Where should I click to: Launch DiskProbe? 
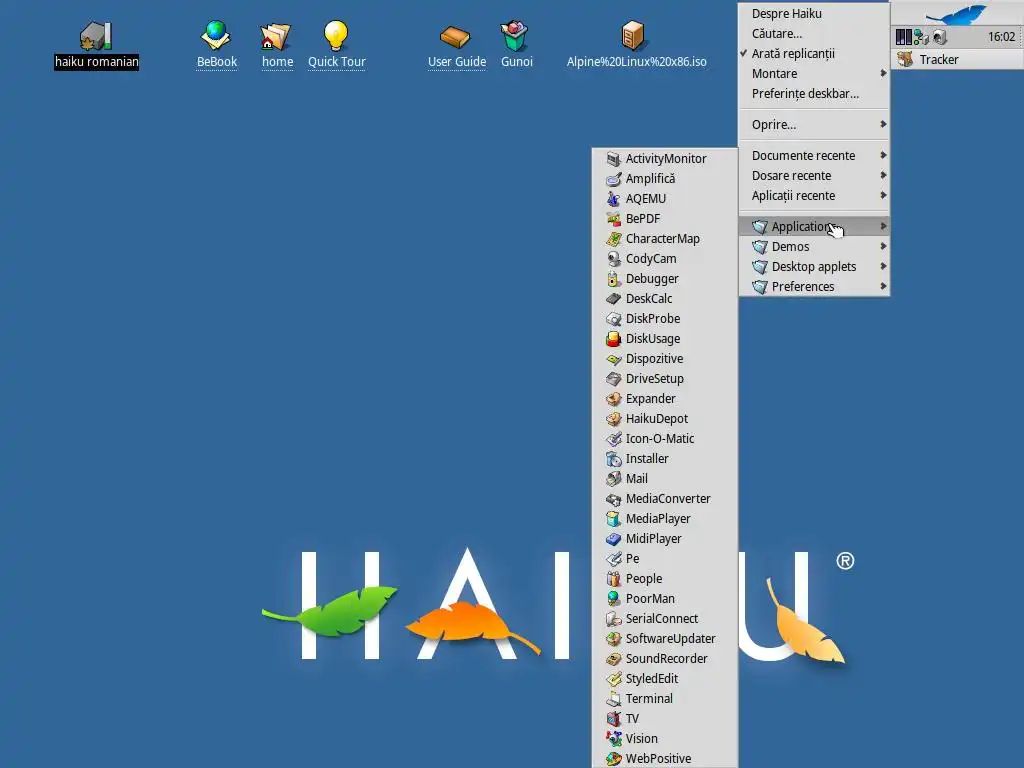665,319
